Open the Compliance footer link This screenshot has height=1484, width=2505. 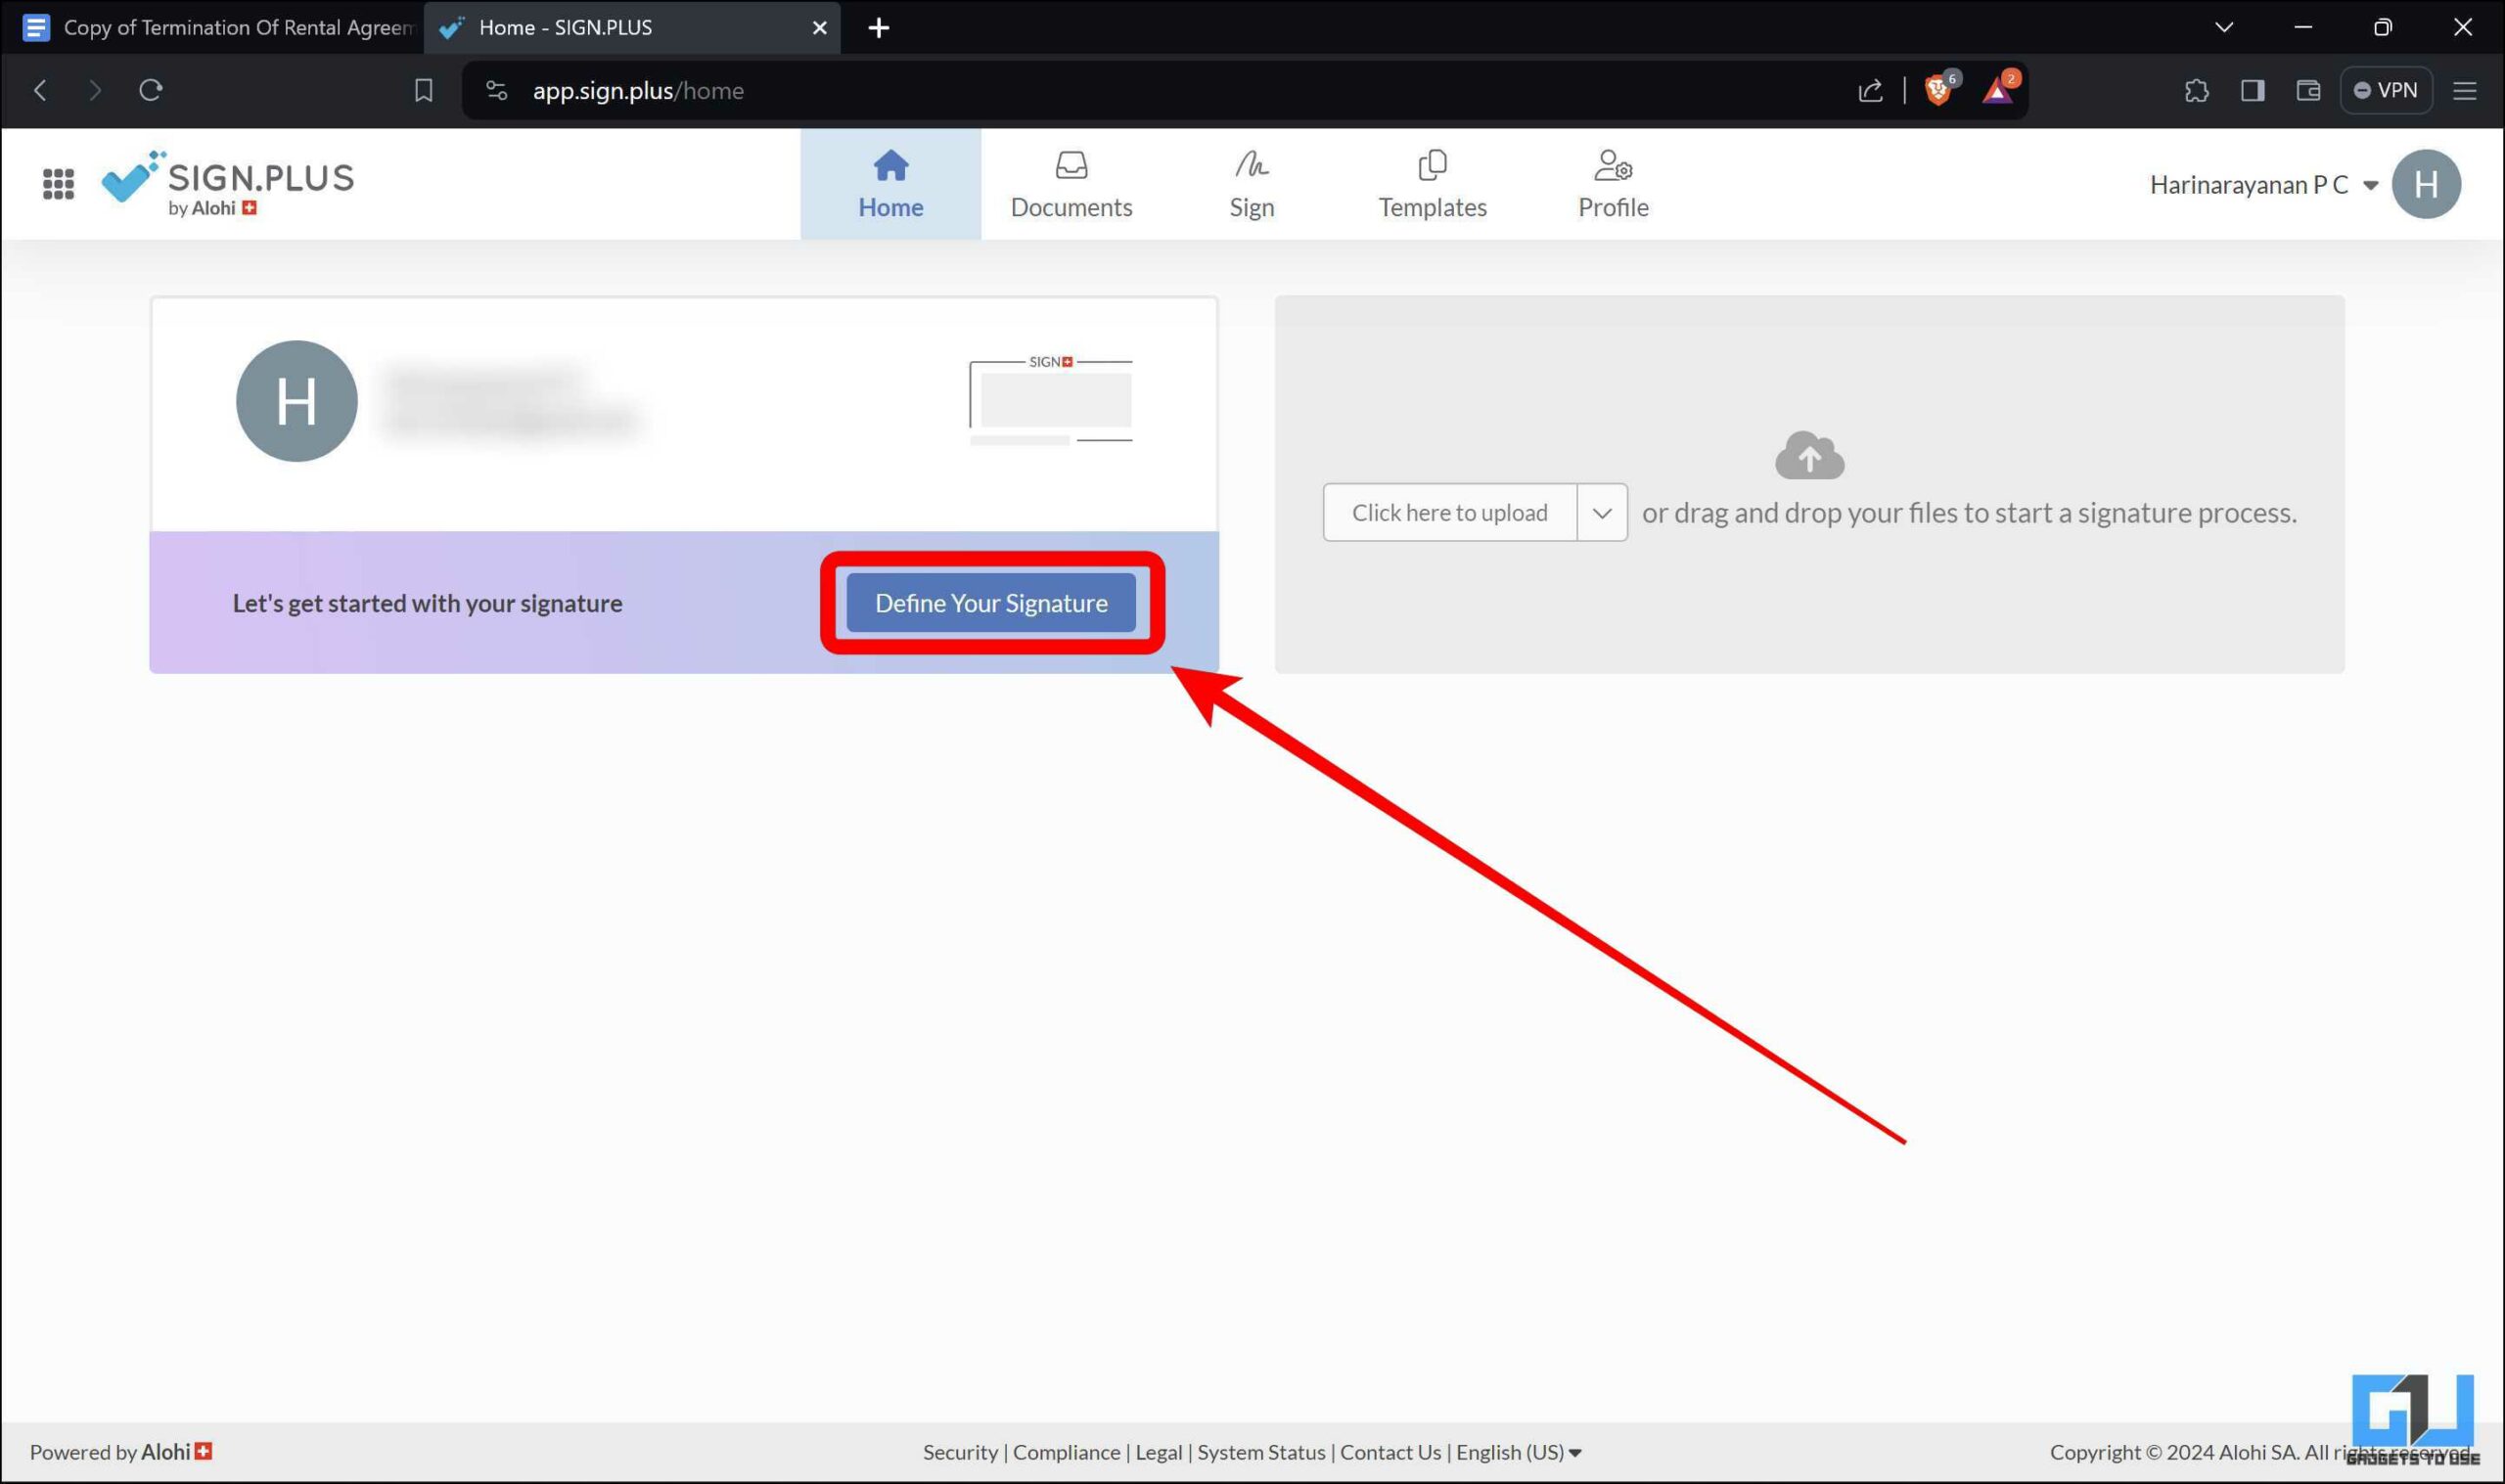1066,1452
